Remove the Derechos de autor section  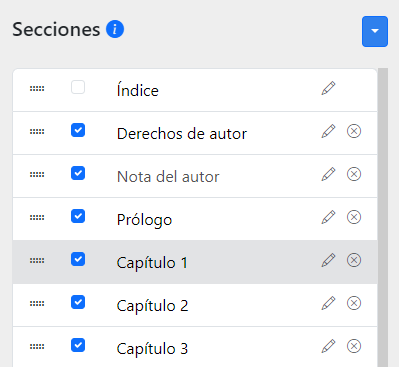[x=354, y=131]
